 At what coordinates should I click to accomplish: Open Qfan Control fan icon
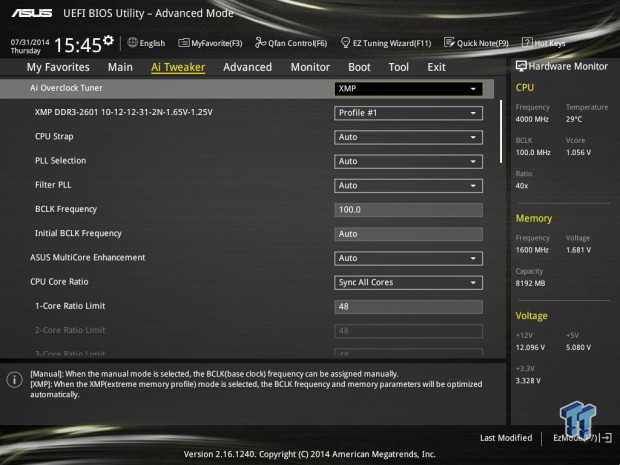pos(260,42)
